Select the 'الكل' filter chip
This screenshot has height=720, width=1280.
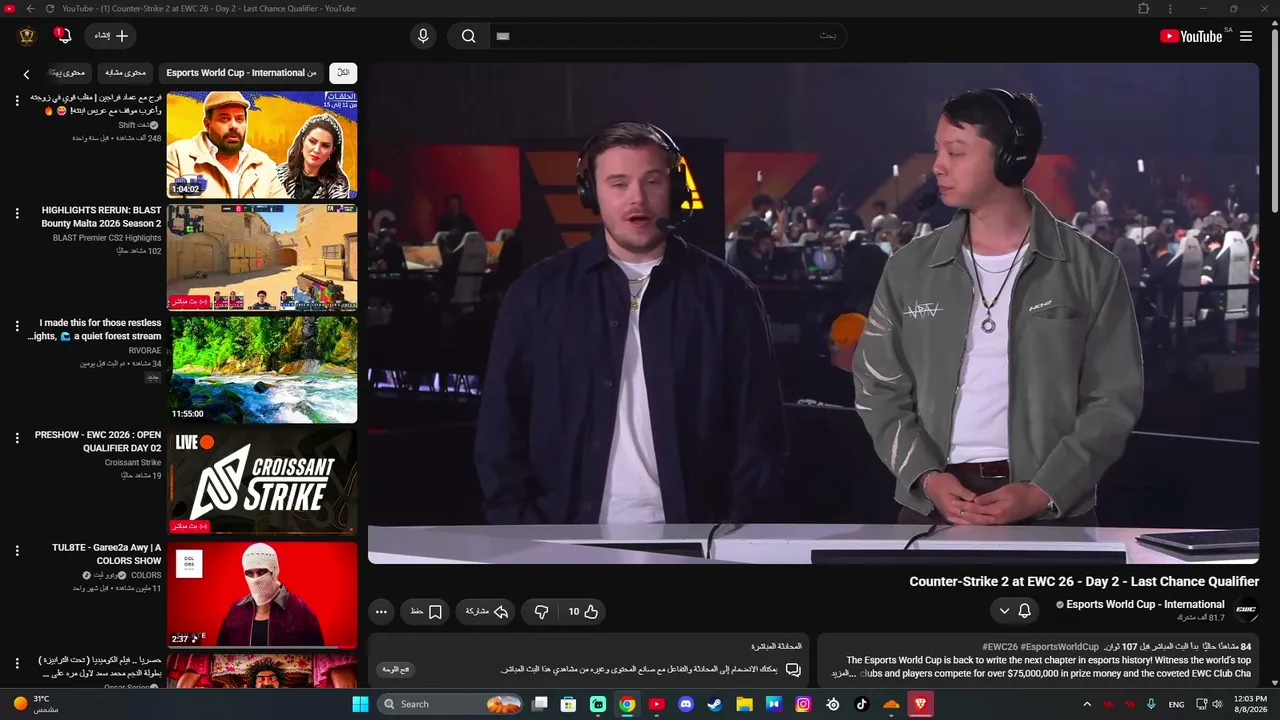click(343, 73)
